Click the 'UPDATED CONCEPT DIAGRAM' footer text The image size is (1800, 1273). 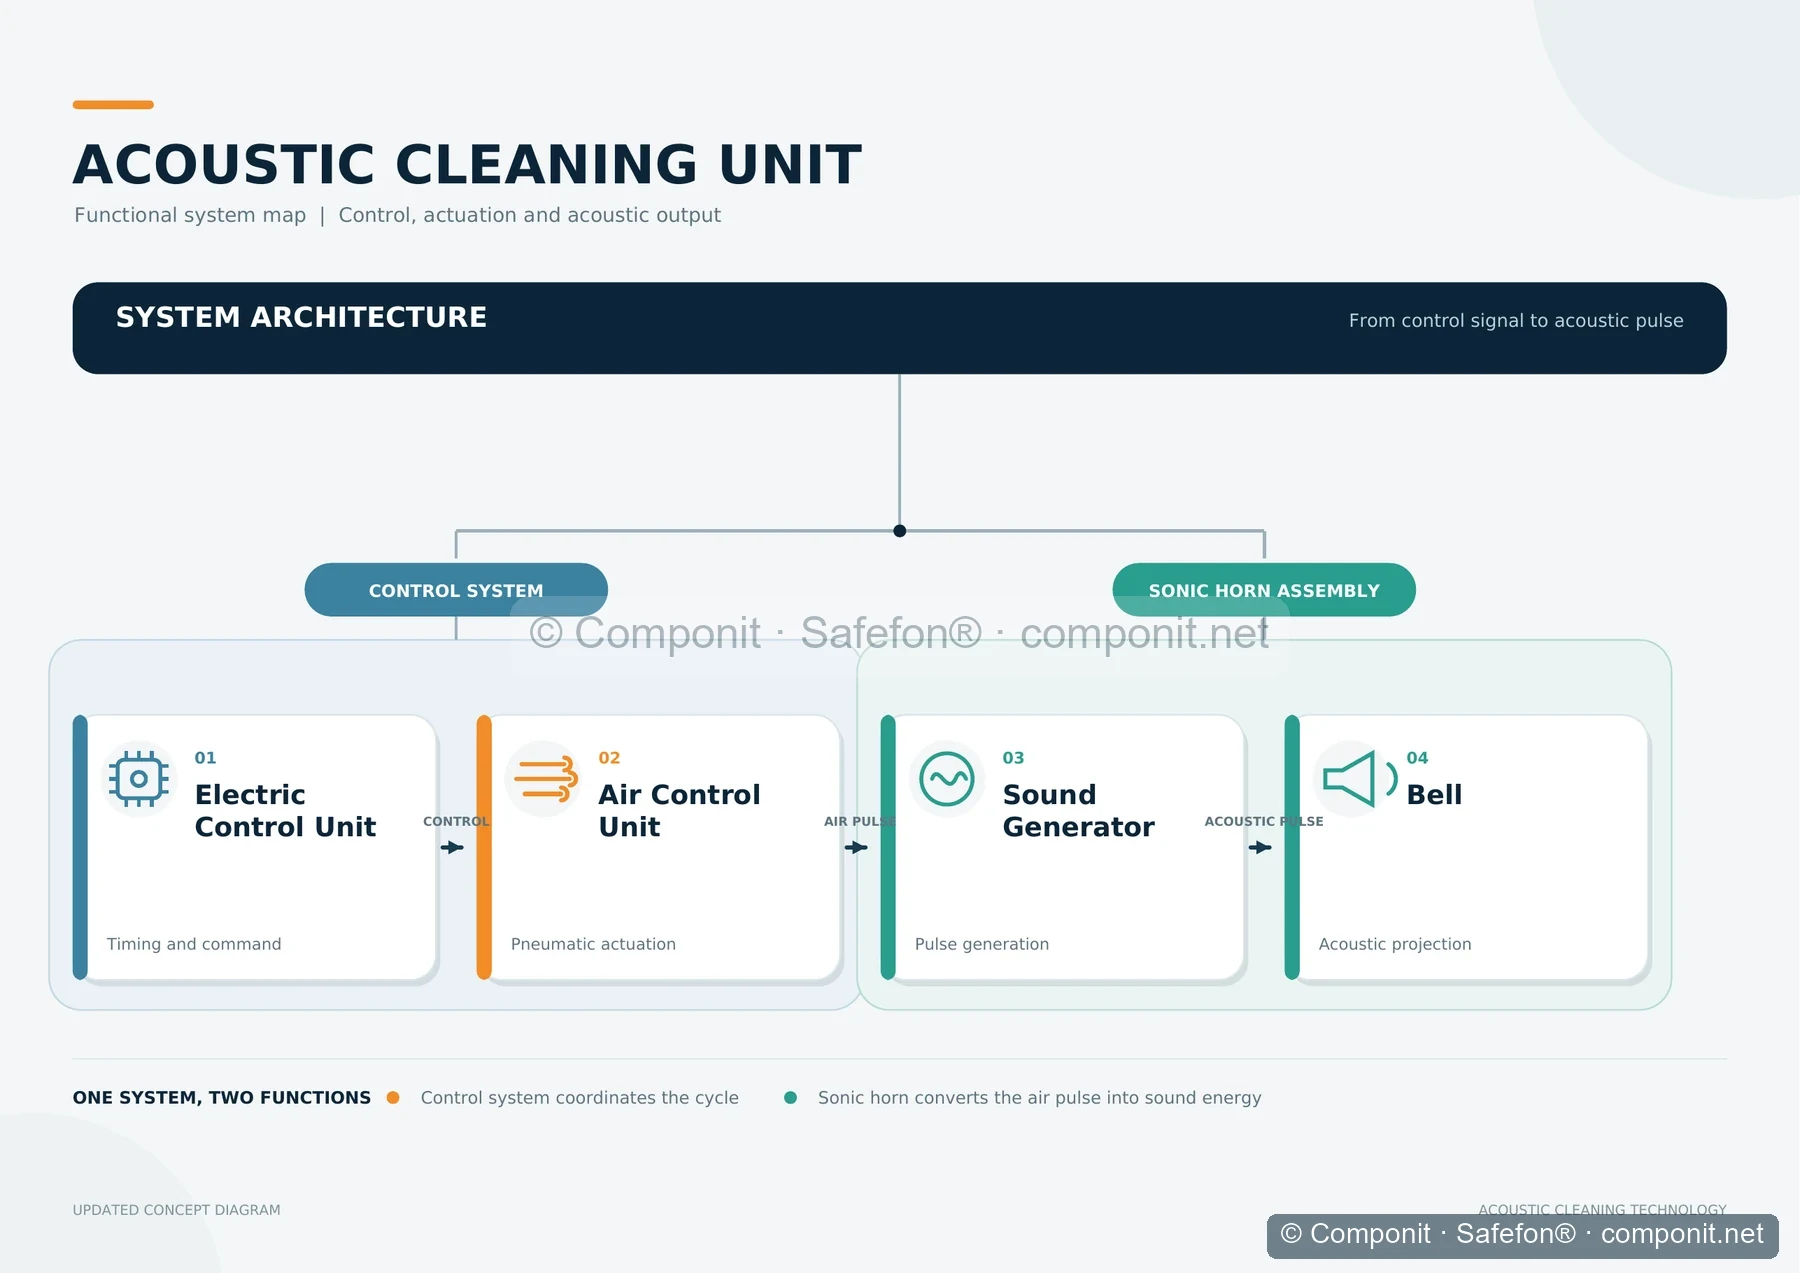click(x=176, y=1210)
